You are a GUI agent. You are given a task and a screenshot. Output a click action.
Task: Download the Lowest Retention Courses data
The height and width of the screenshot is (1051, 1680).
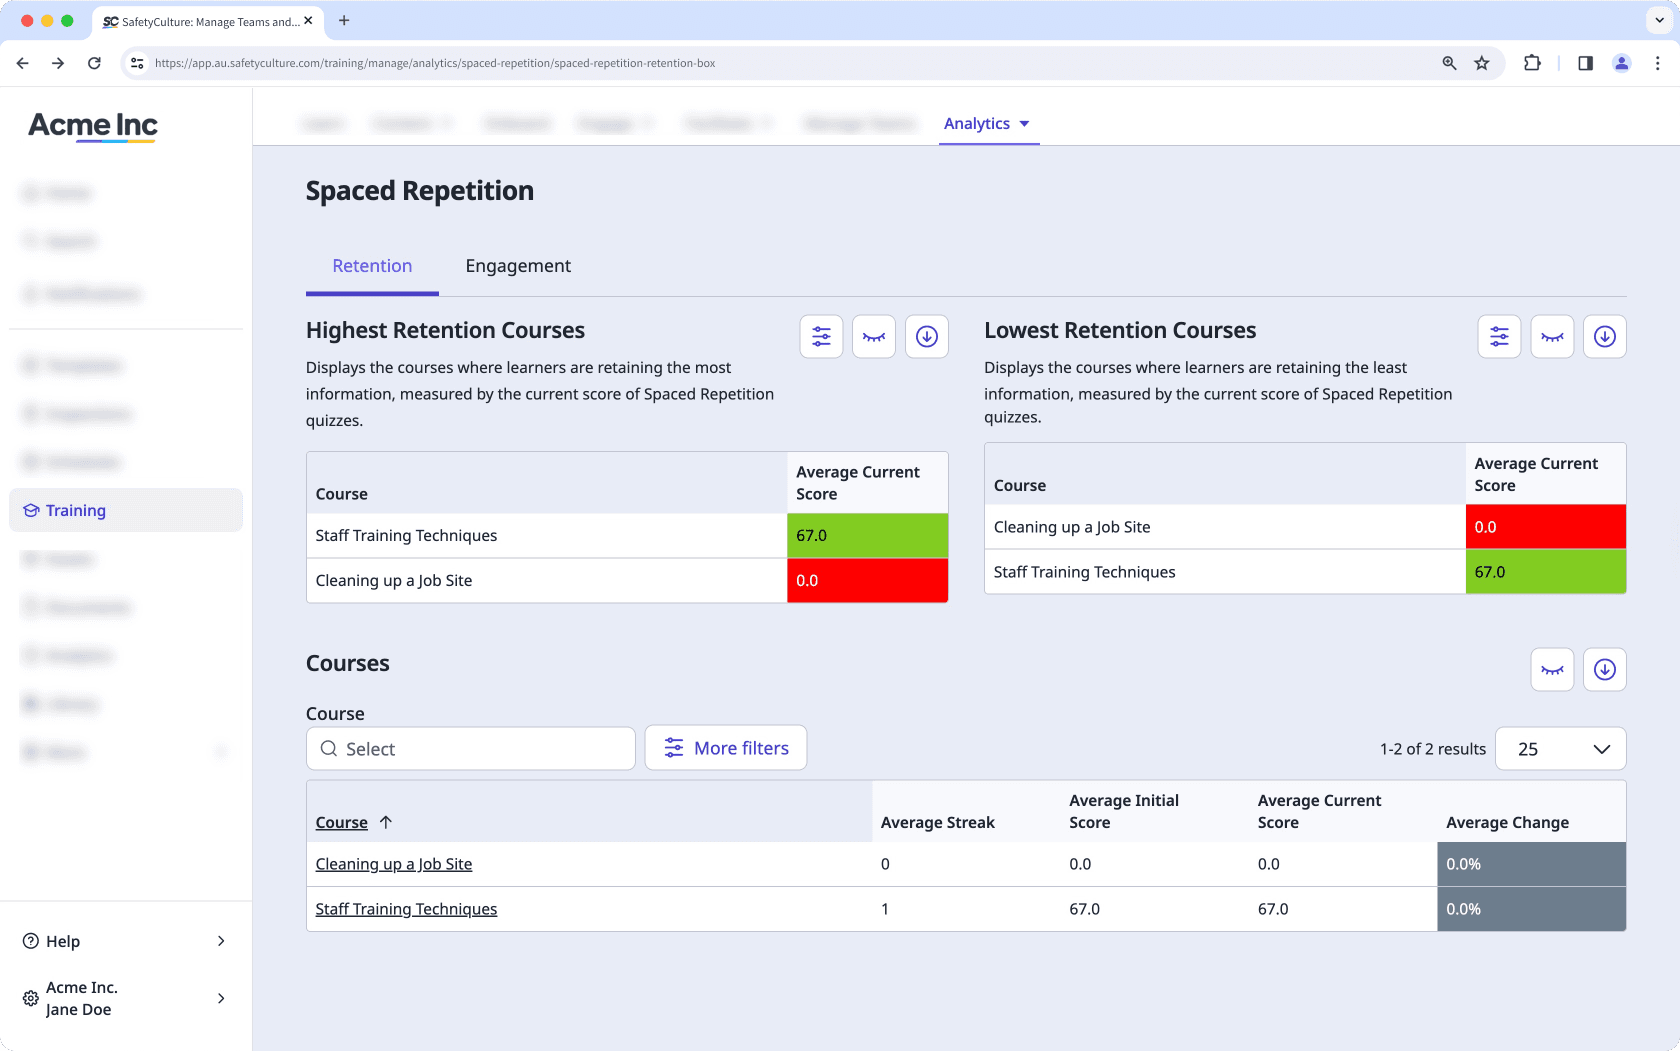1604,336
